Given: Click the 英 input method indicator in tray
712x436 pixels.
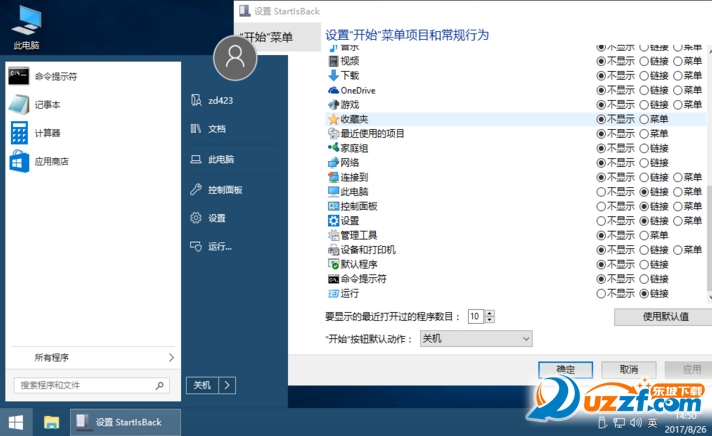Looking at the screenshot, I should [x=653, y=423].
